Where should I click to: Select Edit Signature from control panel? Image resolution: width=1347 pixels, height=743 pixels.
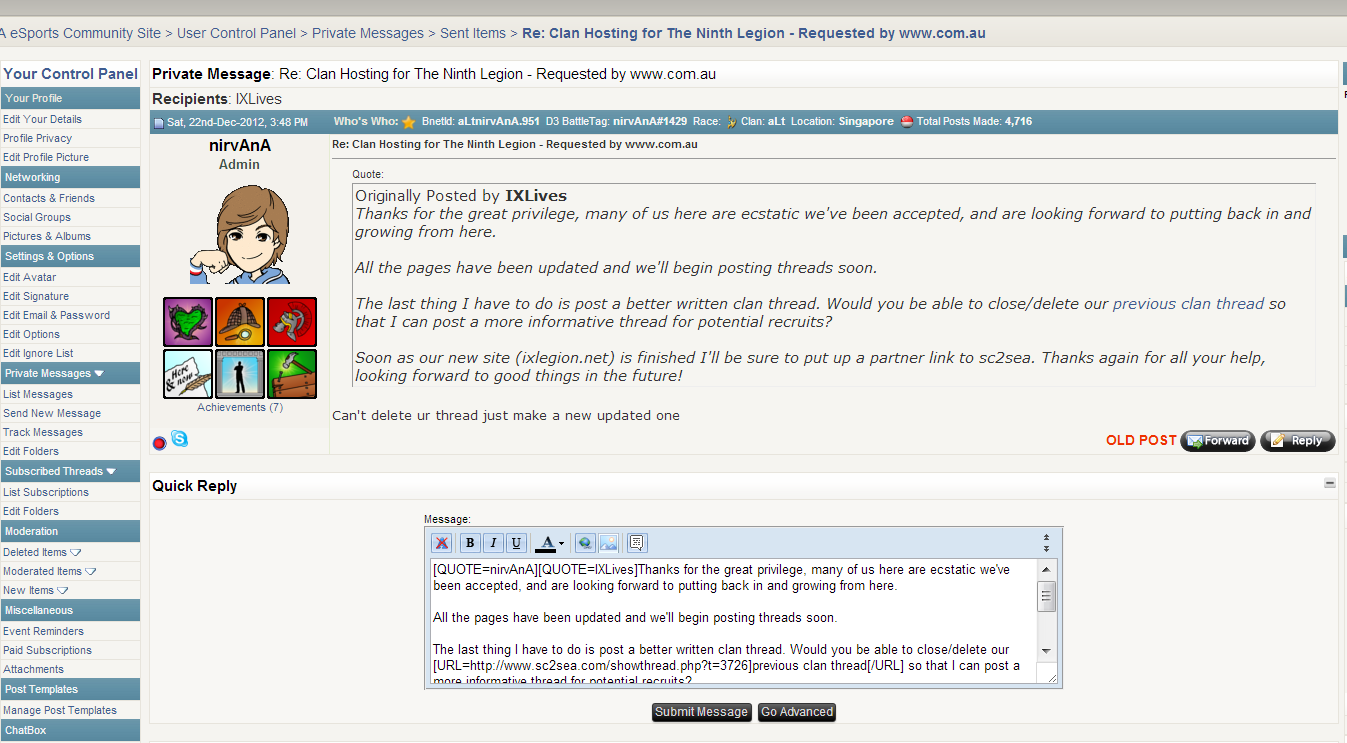36,296
